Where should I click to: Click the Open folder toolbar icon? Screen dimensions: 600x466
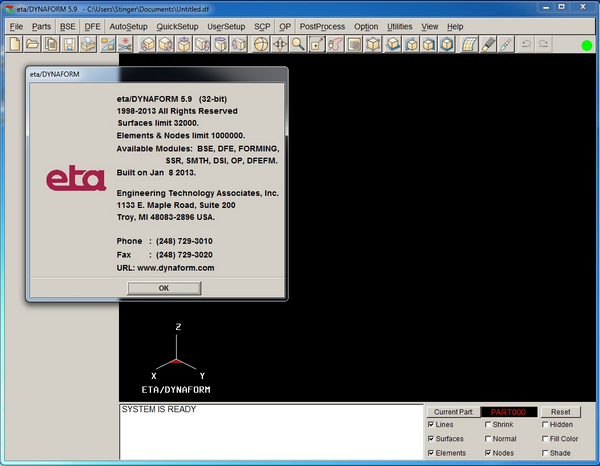32,44
